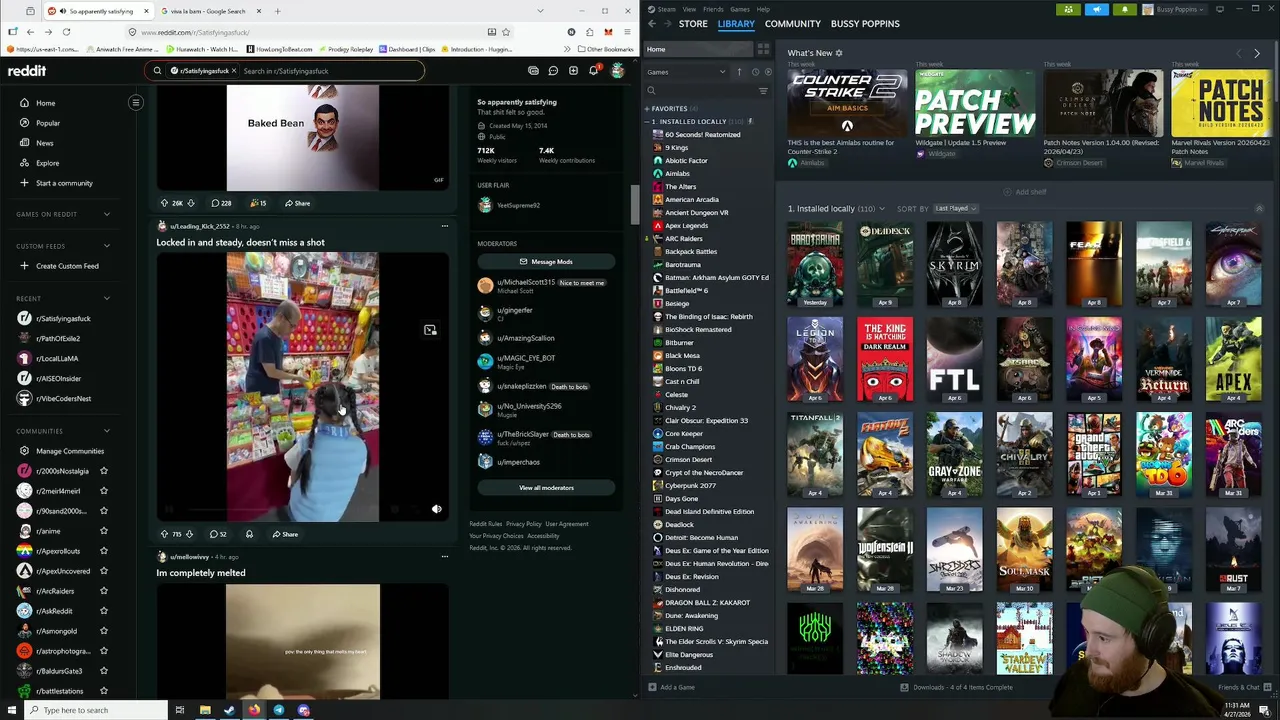Viewport: 1280px width, 720px height.
Task: Share the 'Locked in and steady' post
Action: [x=285, y=534]
